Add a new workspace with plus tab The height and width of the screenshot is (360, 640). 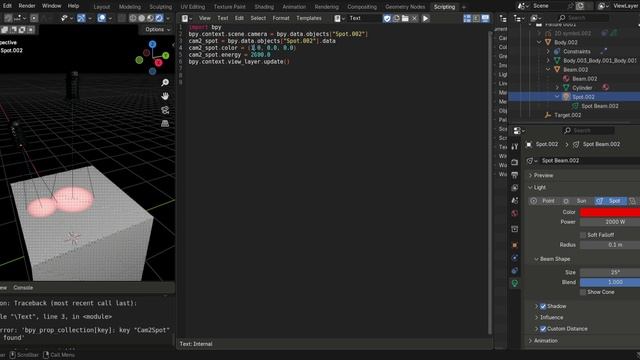tap(463, 7)
